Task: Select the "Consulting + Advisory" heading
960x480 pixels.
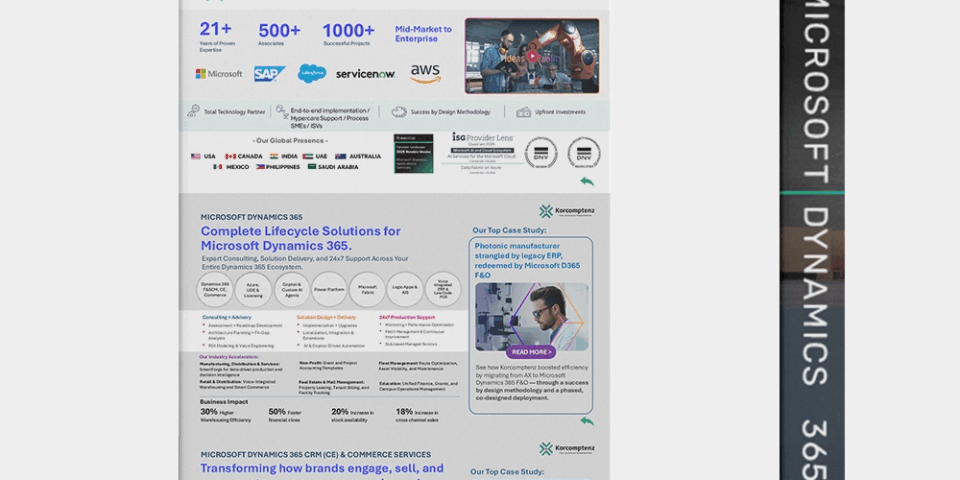Action: click(227, 317)
